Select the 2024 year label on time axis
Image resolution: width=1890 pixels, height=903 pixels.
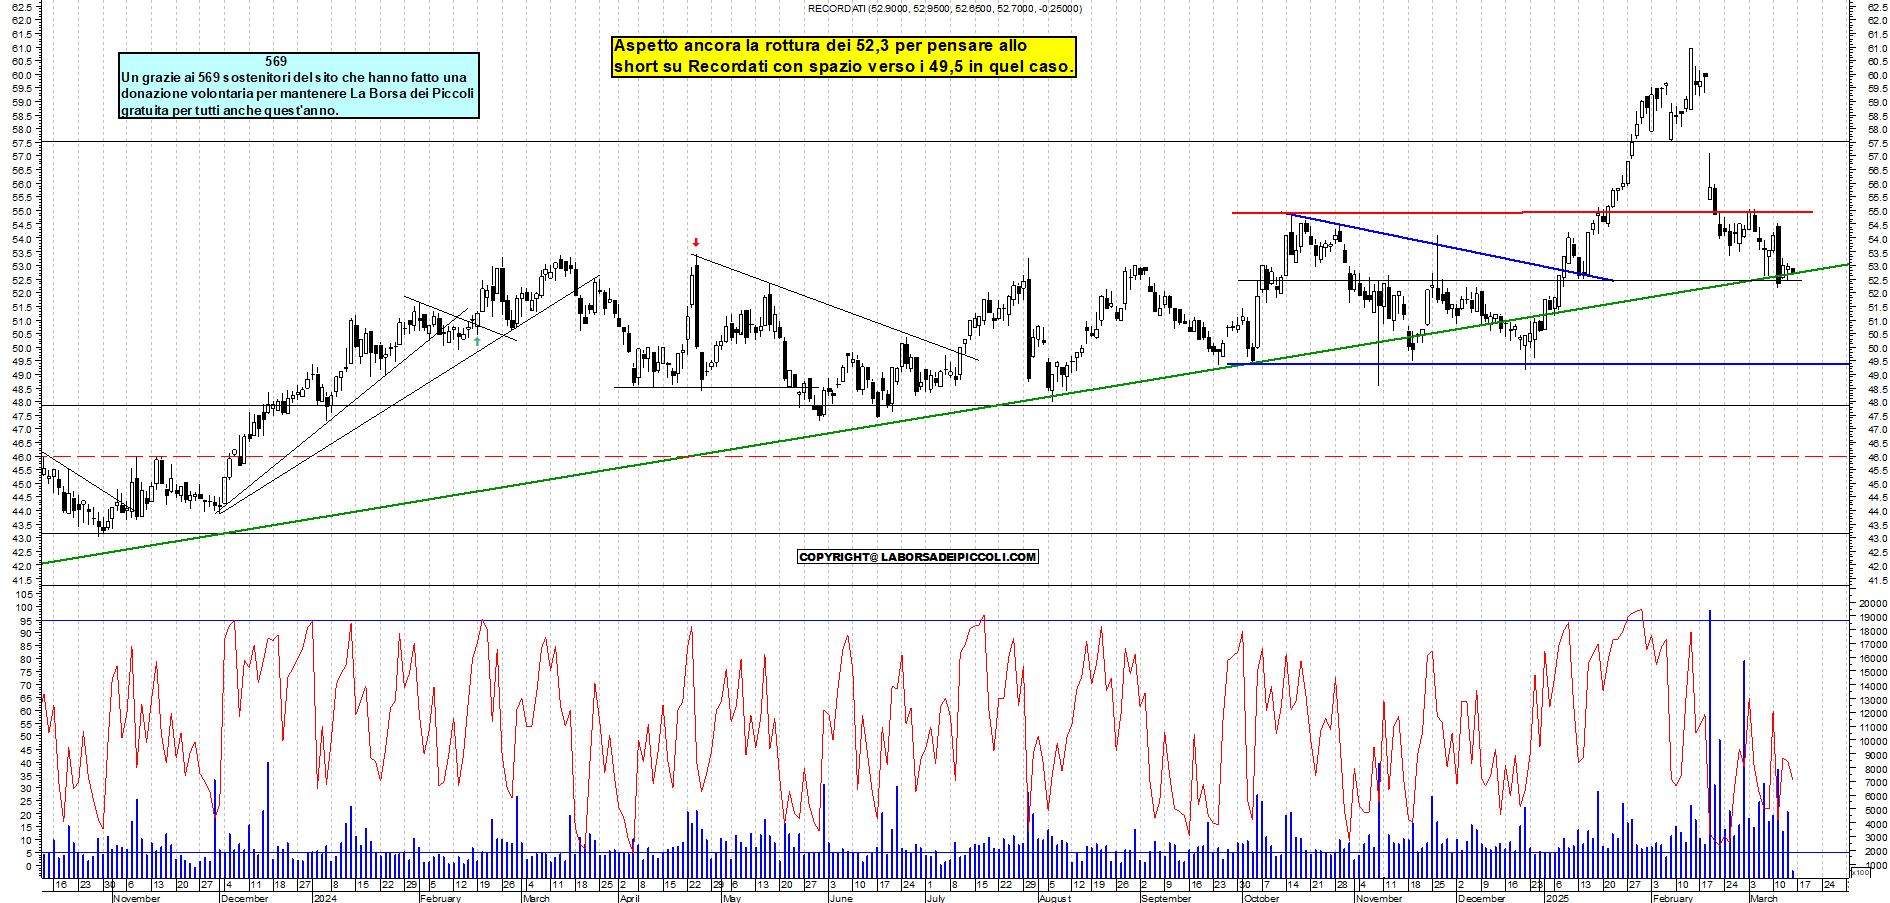pyautogui.click(x=325, y=898)
